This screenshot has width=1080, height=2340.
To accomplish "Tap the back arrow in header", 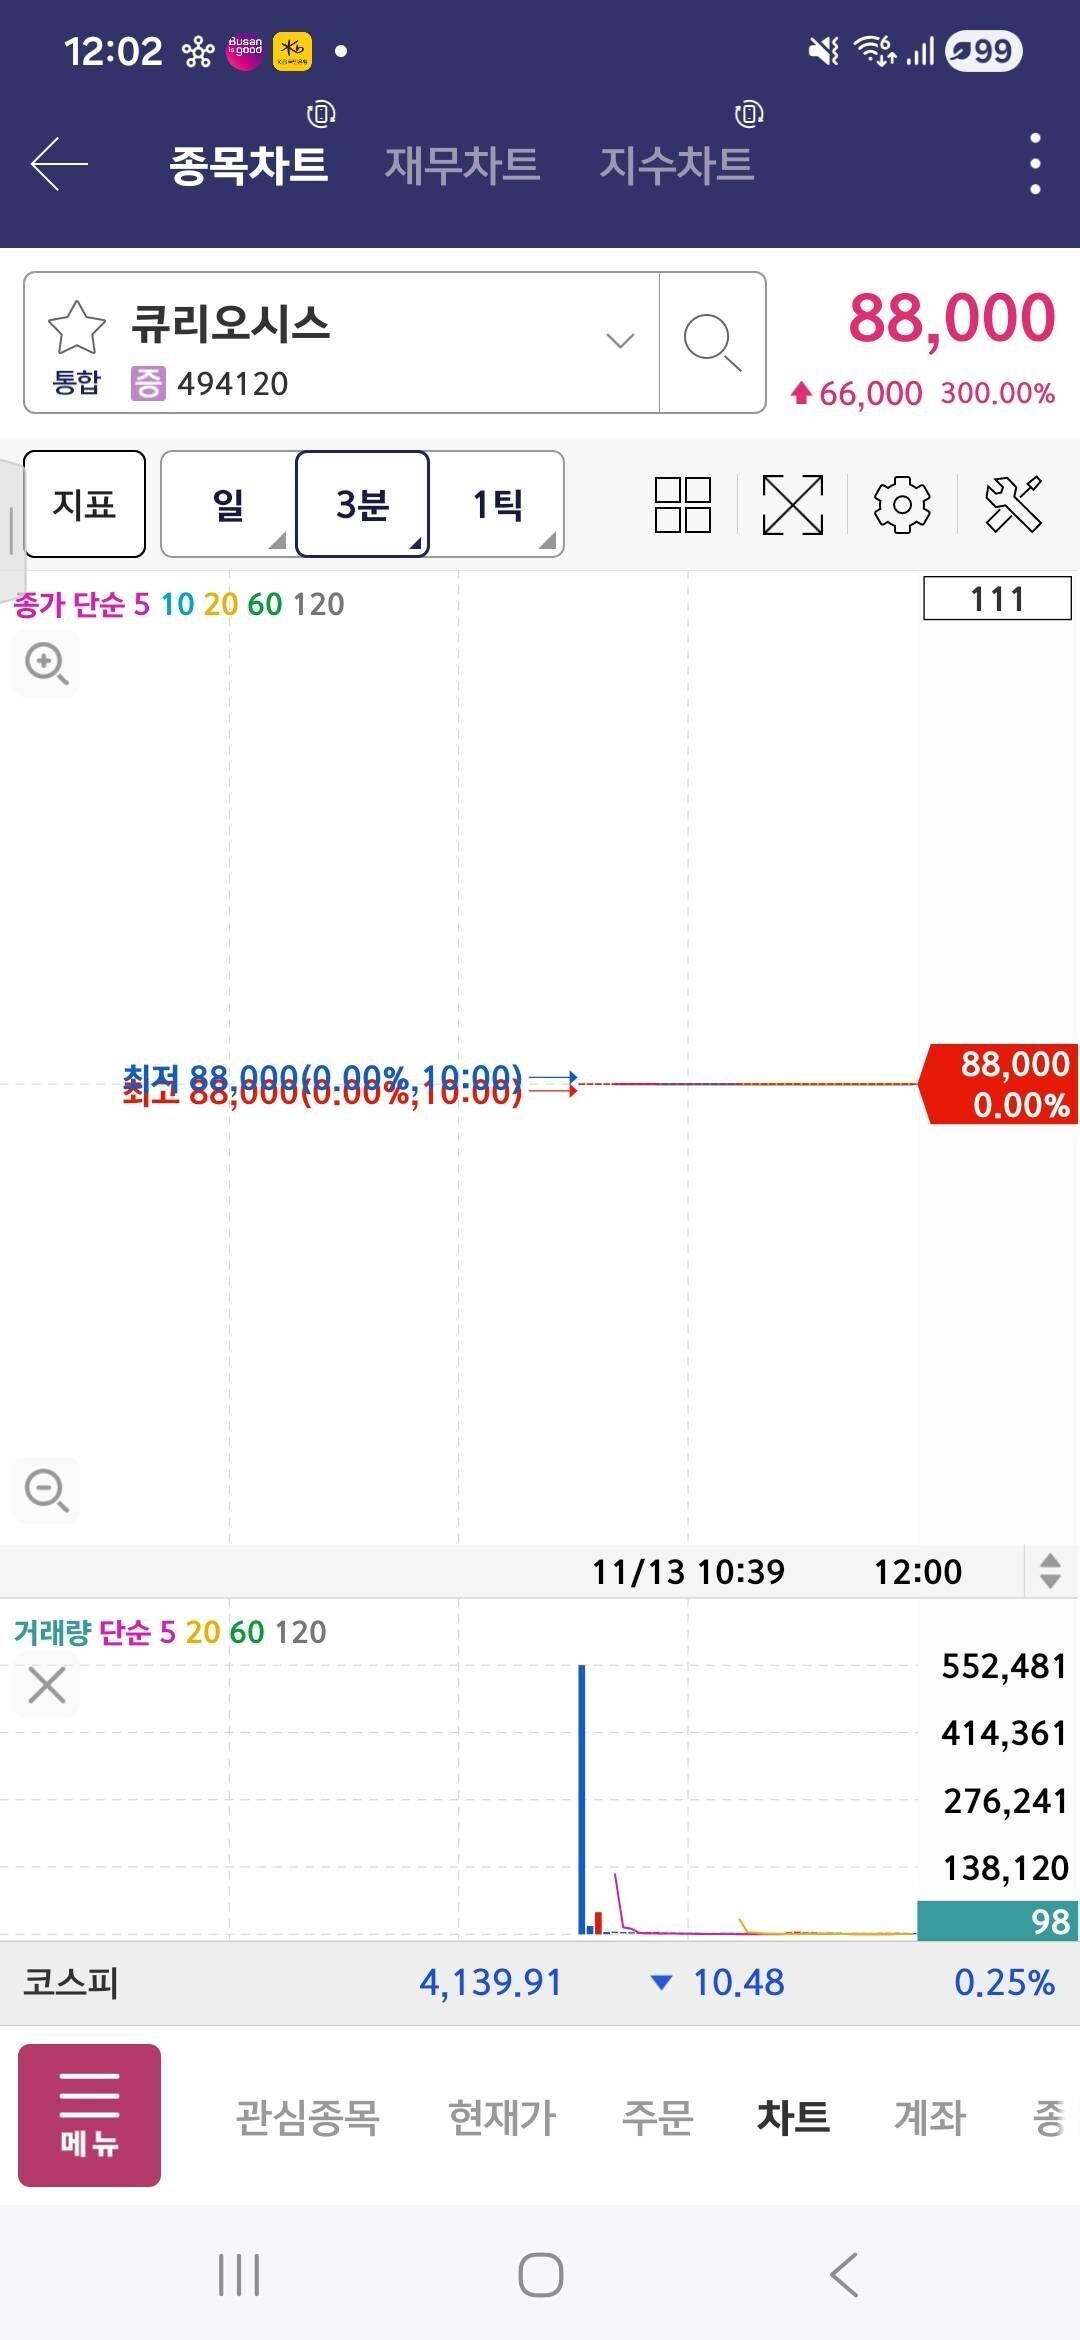I will coord(60,164).
